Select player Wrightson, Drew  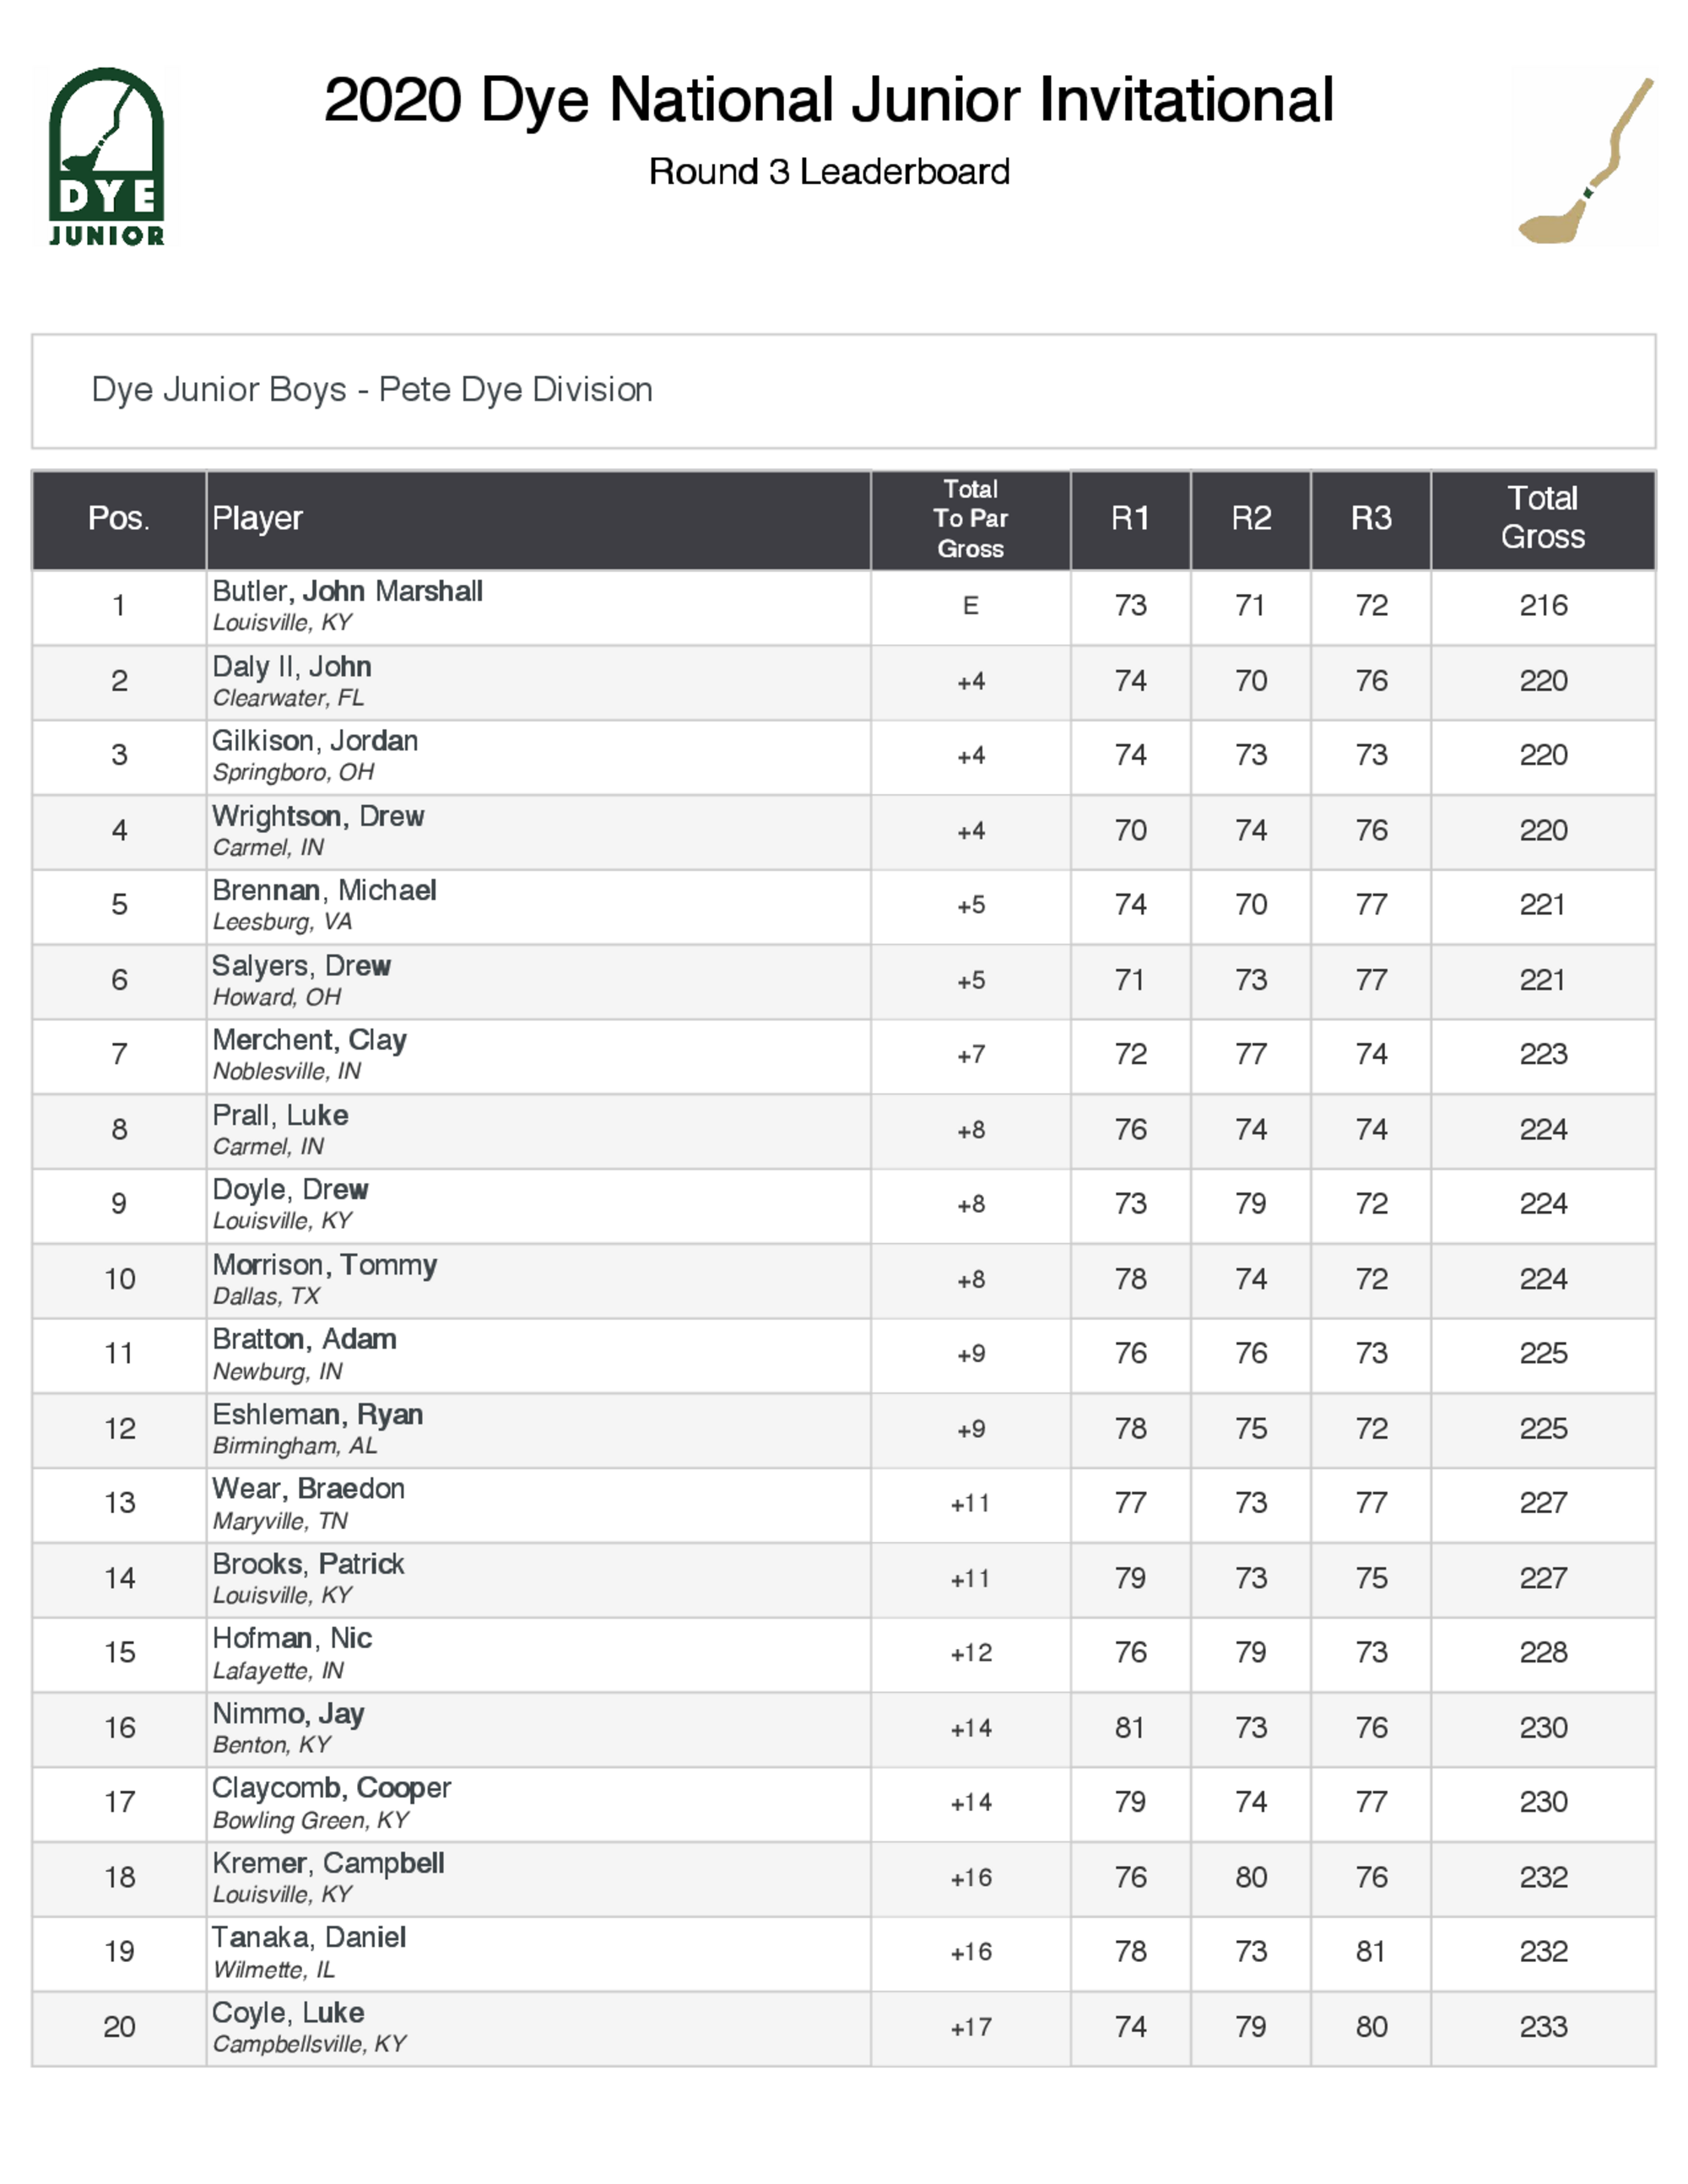318,817
